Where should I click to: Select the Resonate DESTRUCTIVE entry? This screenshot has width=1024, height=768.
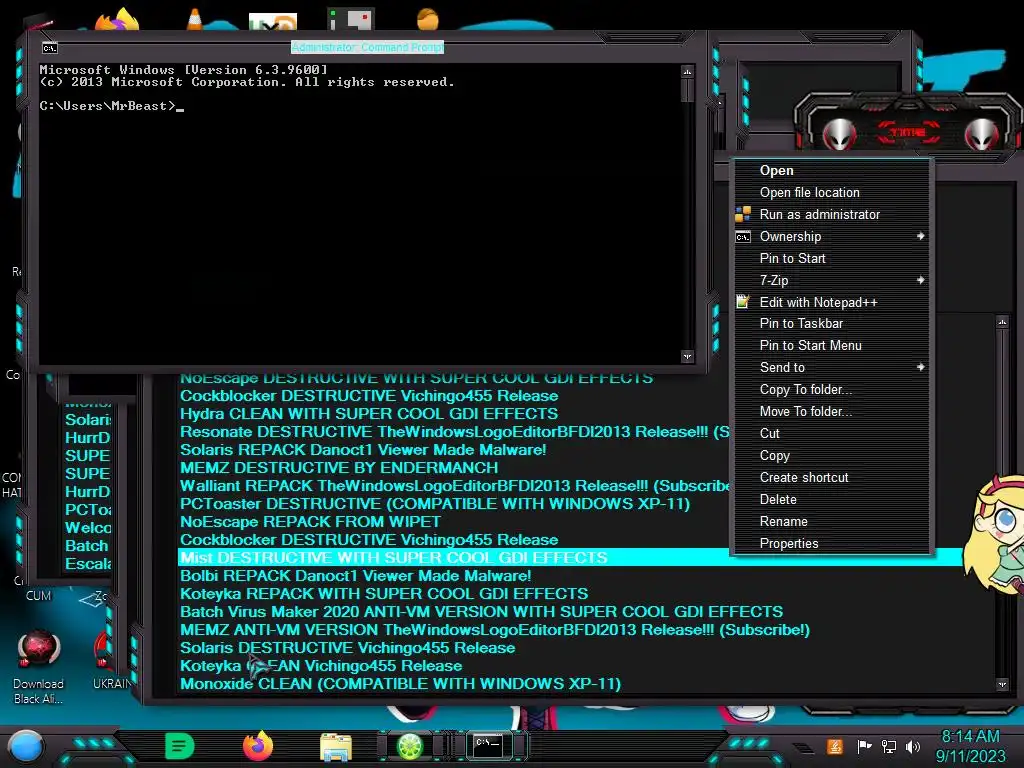click(455, 432)
